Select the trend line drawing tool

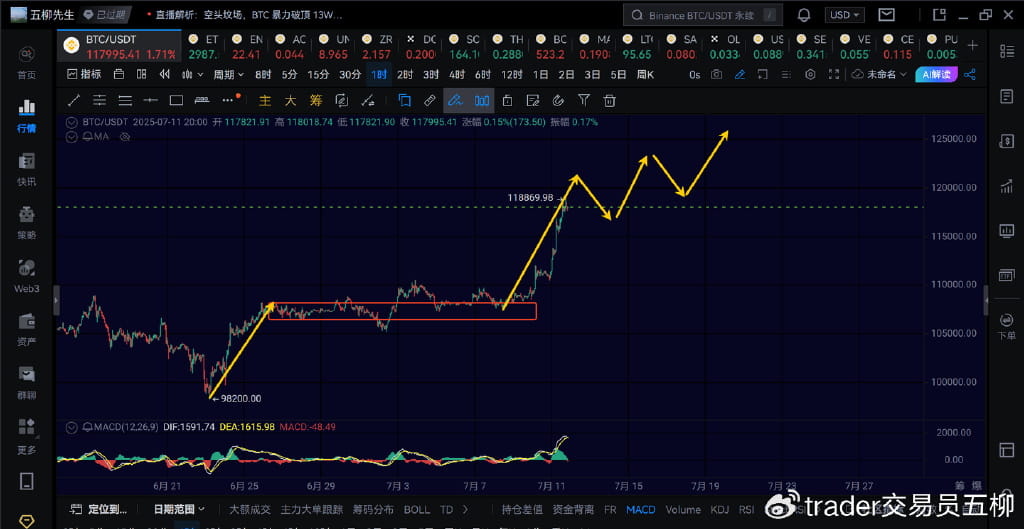point(74,101)
